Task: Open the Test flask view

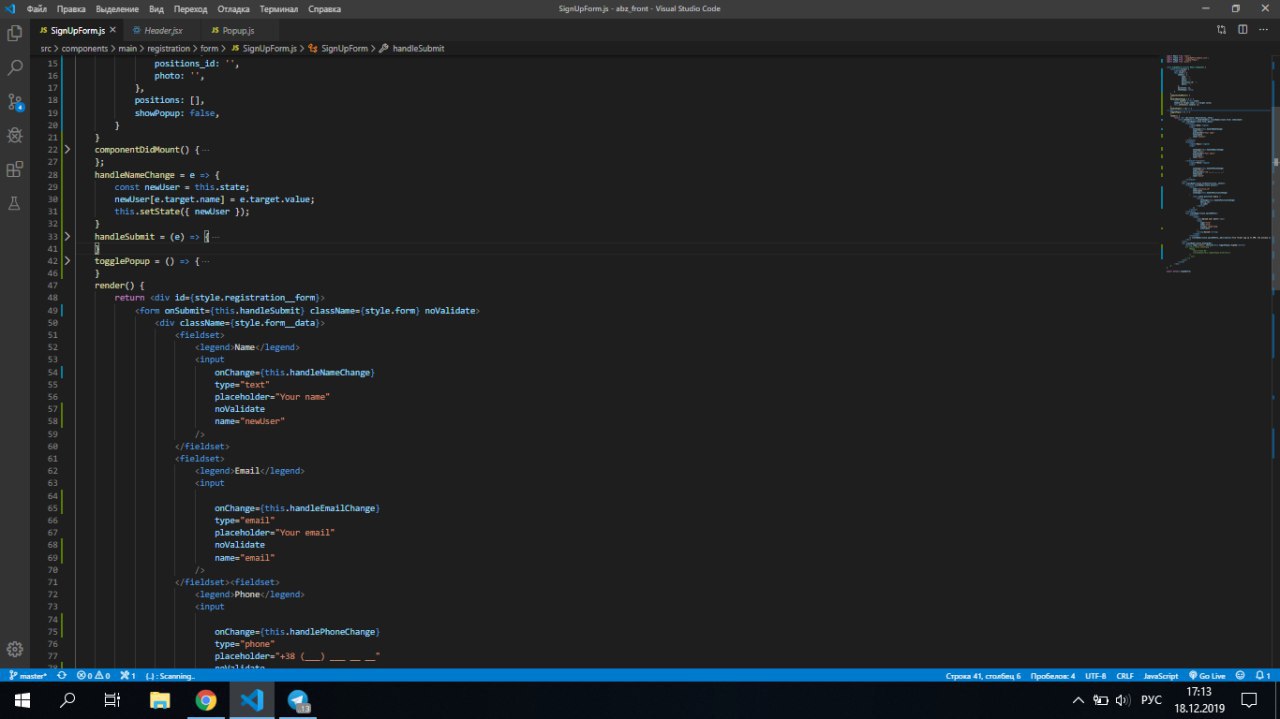Action: pos(15,203)
